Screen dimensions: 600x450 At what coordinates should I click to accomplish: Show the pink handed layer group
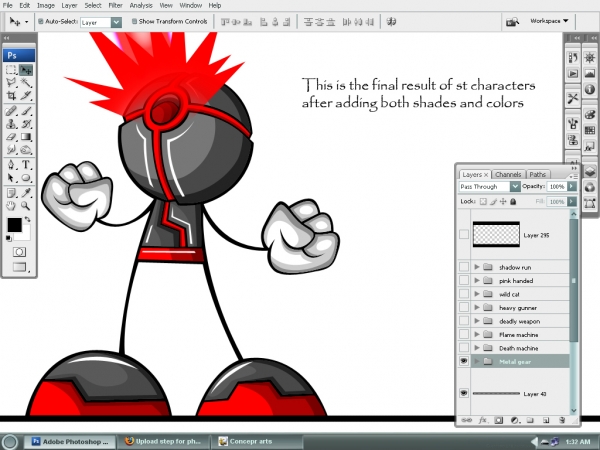[464, 280]
